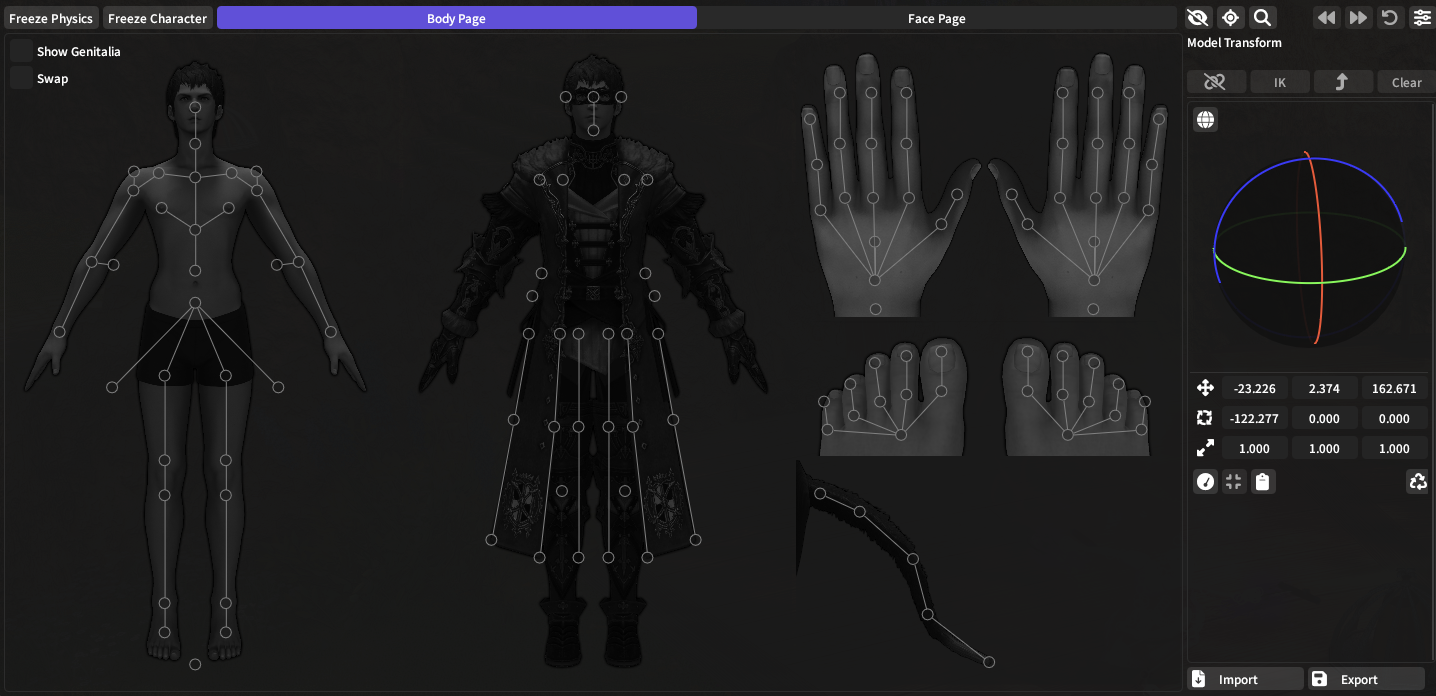
Task: Click the rewind (undo) double-arrow icon
Action: pyautogui.click(x=1326, y=18)
